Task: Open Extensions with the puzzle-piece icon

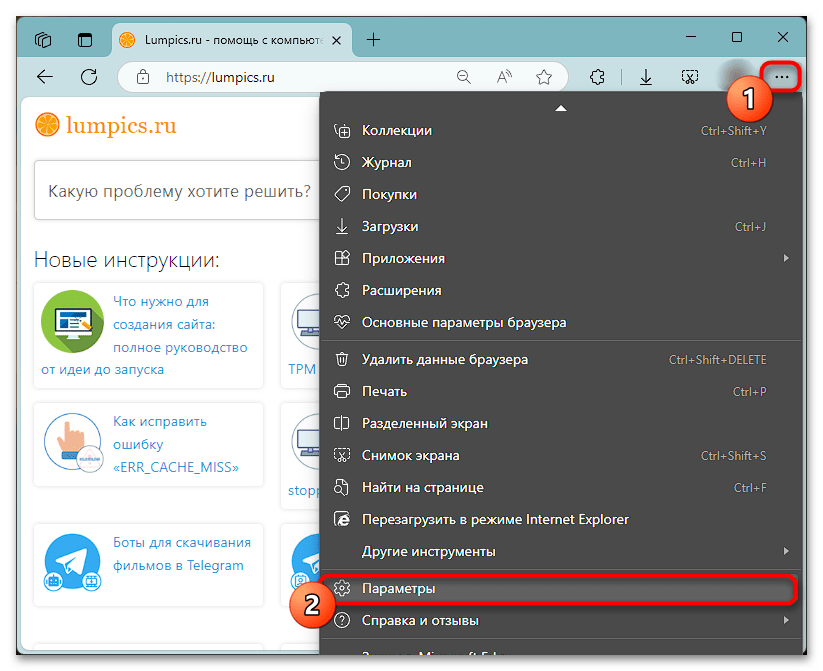Action: [597, 76]
